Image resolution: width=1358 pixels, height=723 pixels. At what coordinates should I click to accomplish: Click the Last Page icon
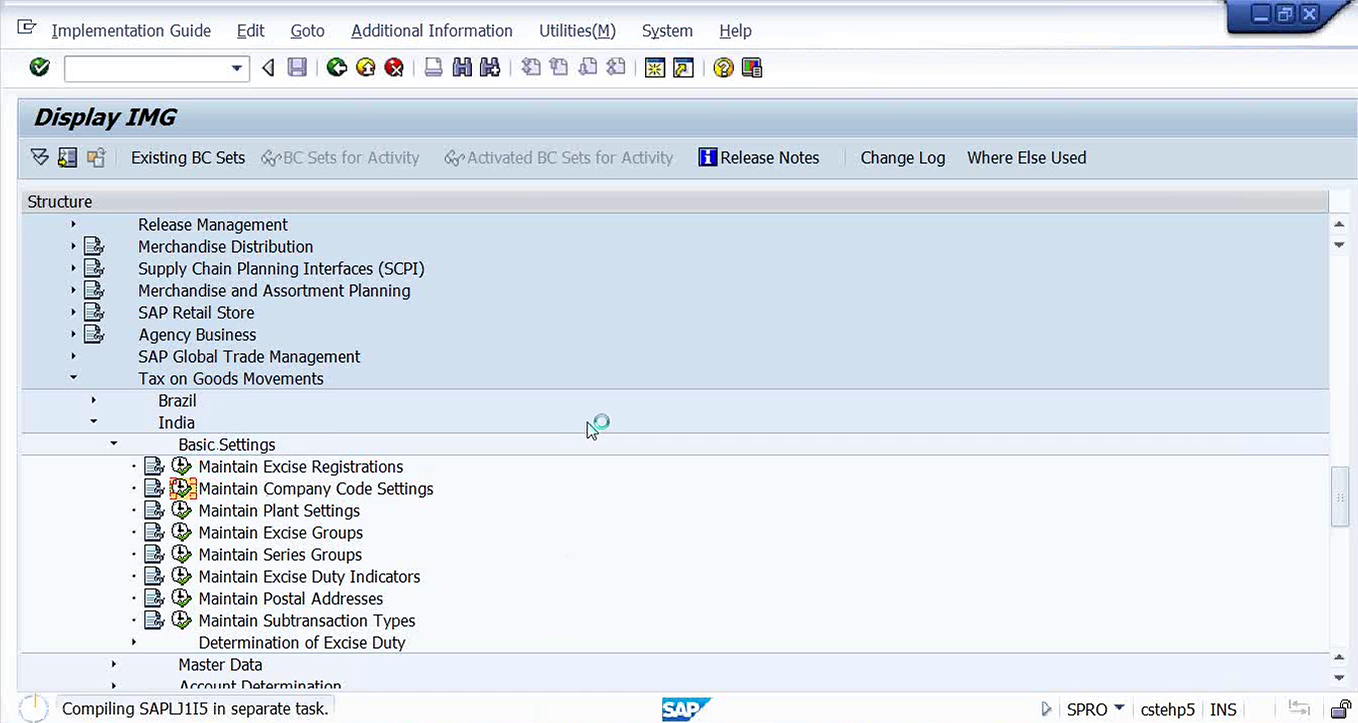[x=616, y=68]
